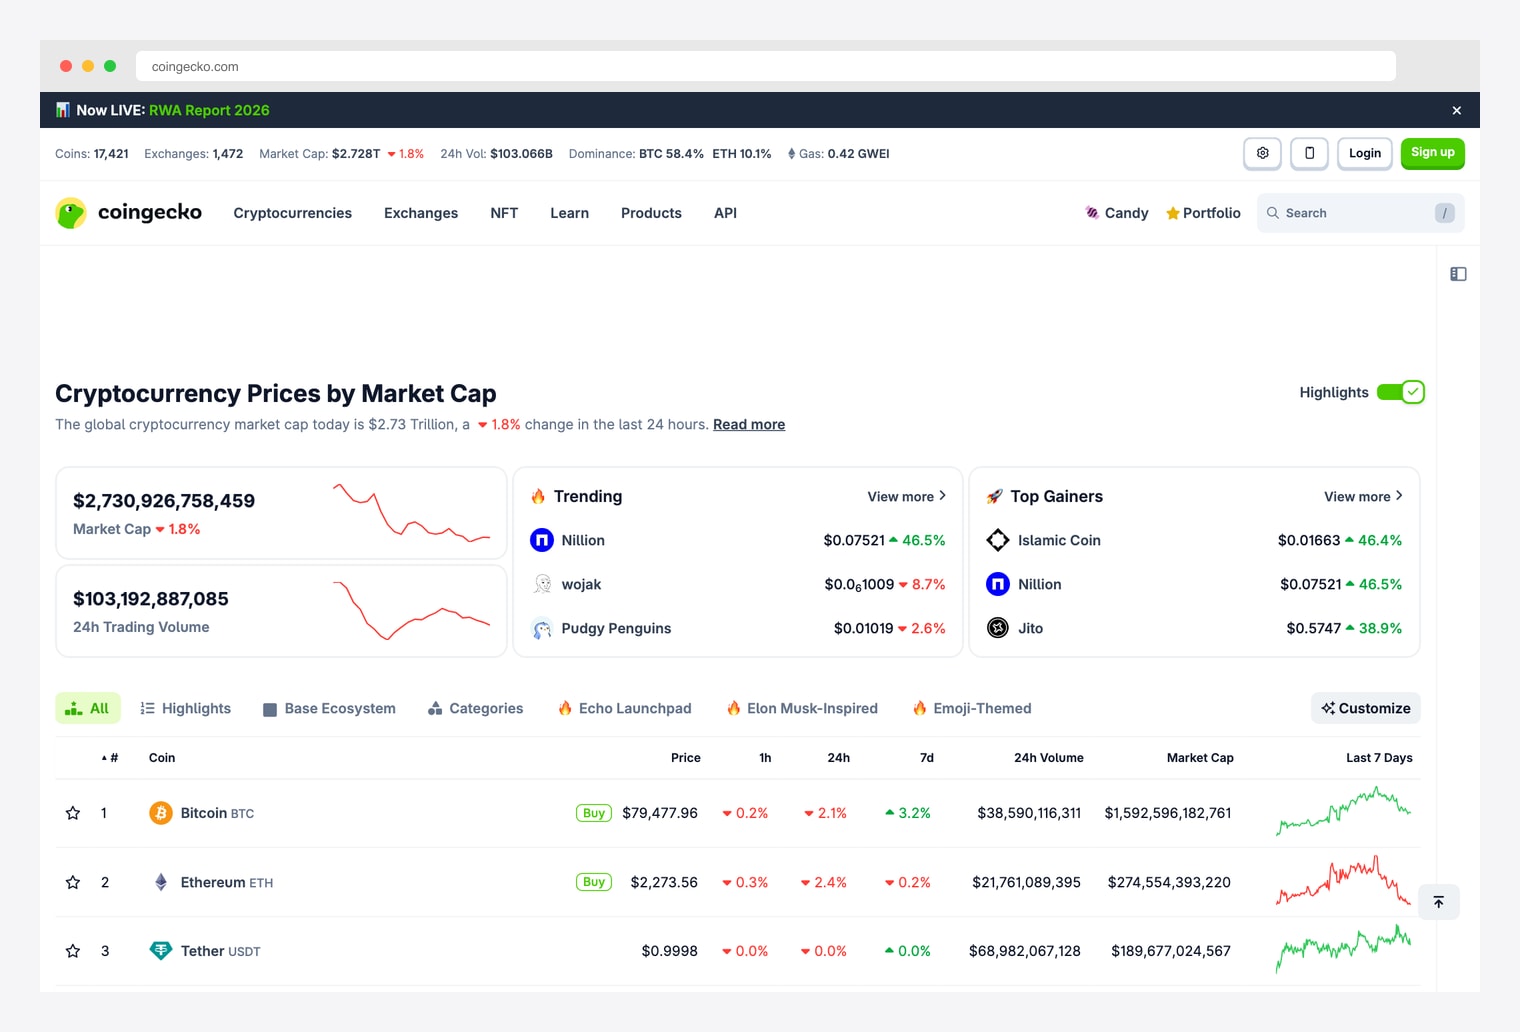Click the scroll-to-top arrow button

tap(1439, 902)
